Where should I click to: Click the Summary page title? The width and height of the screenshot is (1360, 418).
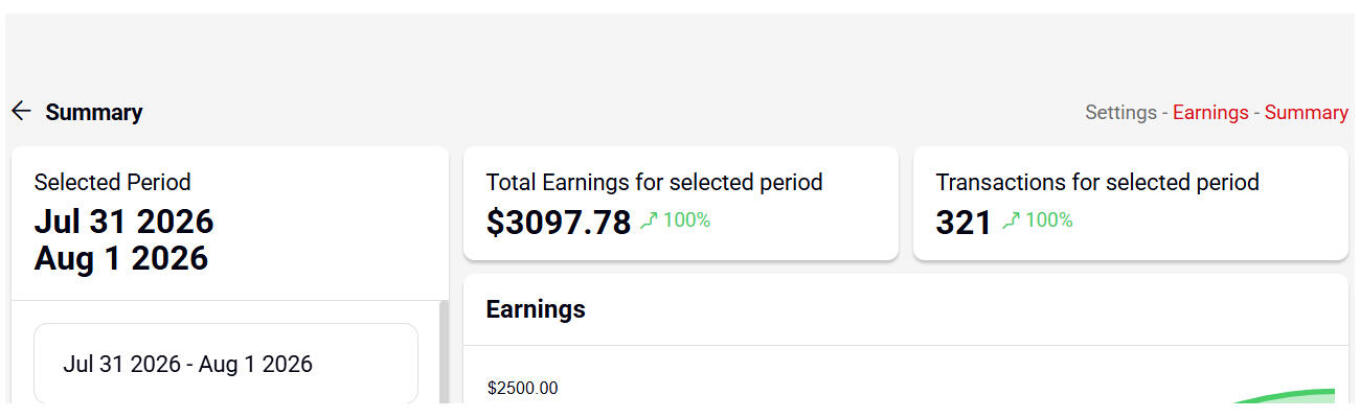[94, 112]
